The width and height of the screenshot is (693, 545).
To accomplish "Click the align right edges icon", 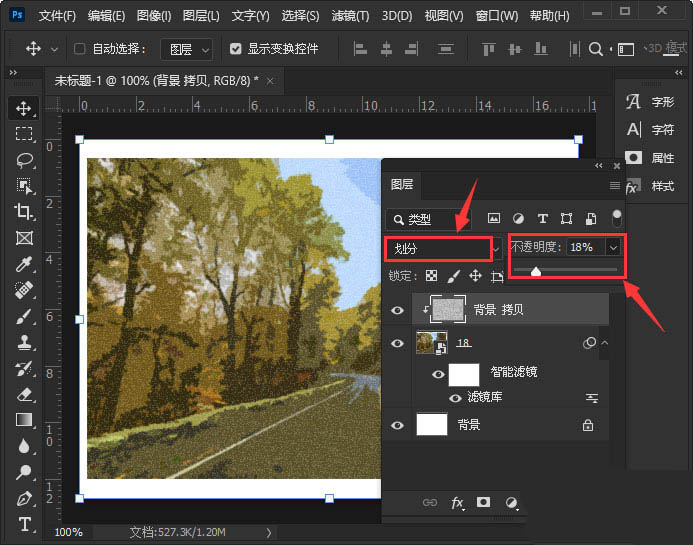I will [x=411, y=49].
